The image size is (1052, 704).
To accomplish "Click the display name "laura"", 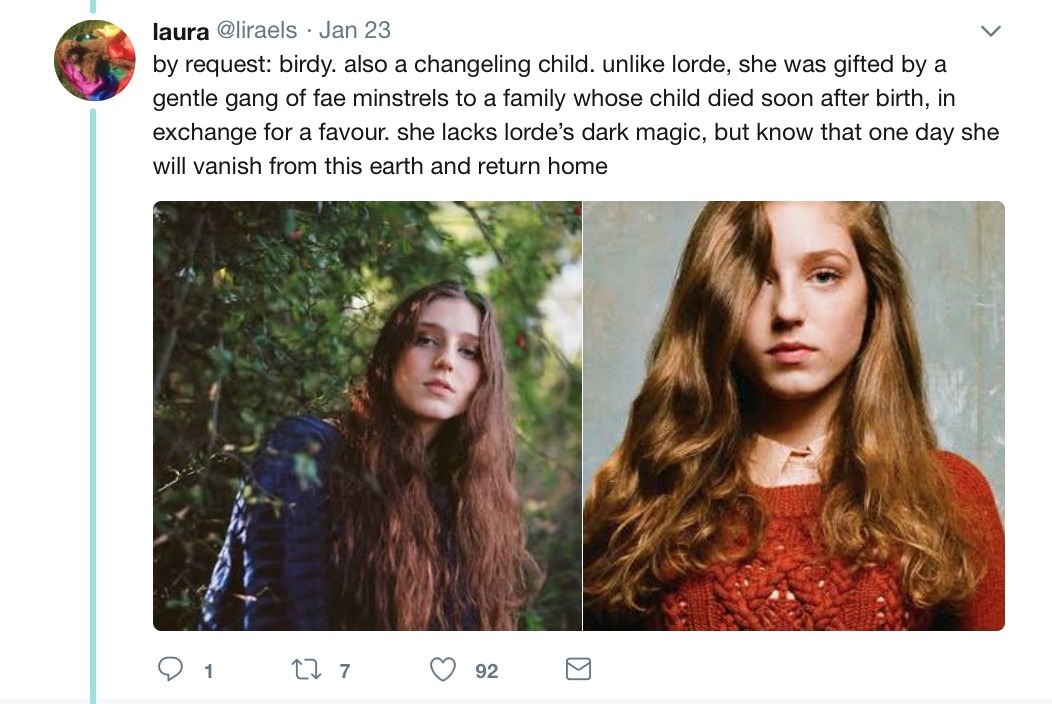I will click(x=180, y=31).
